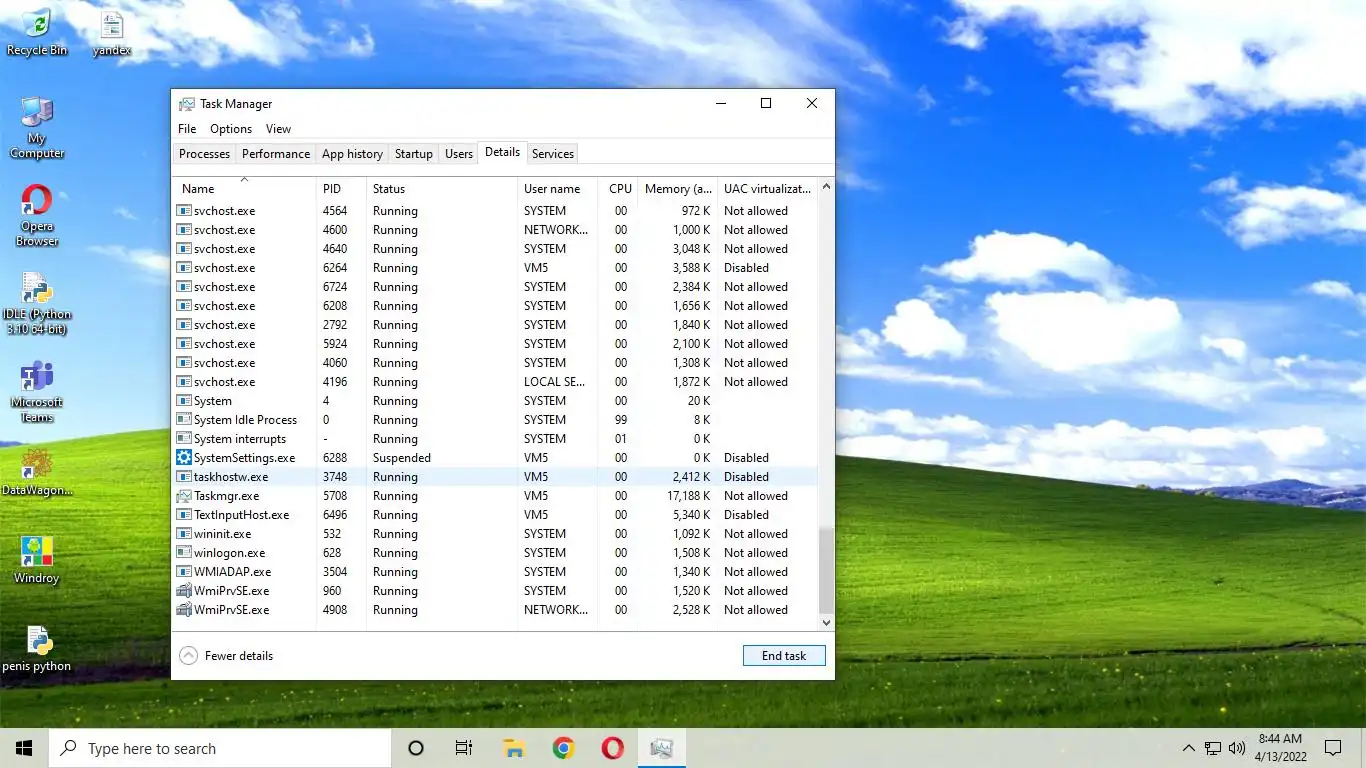Click the 17,188 K memory value
1366x768 pixels.
coord(689,496)
